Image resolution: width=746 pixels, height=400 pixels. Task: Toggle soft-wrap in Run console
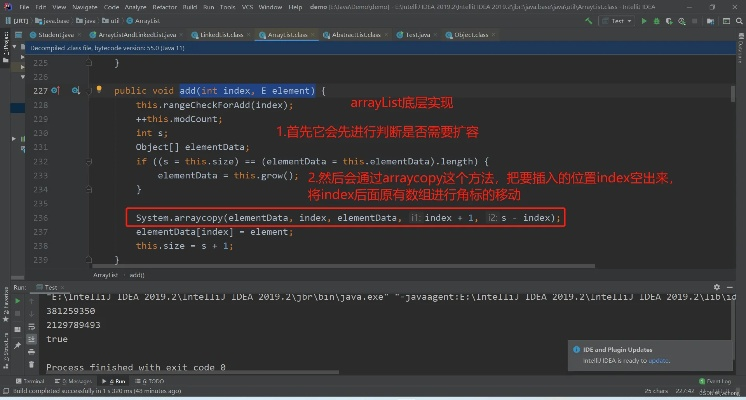[31, 327]
